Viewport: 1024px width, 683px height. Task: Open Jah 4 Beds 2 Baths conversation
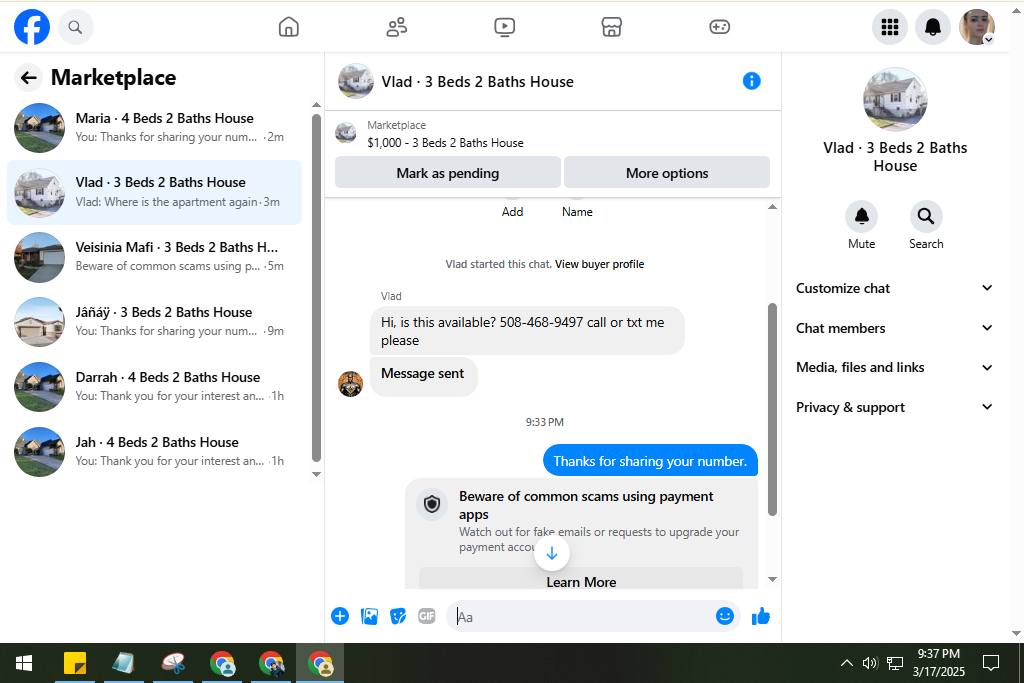[154, 452]
